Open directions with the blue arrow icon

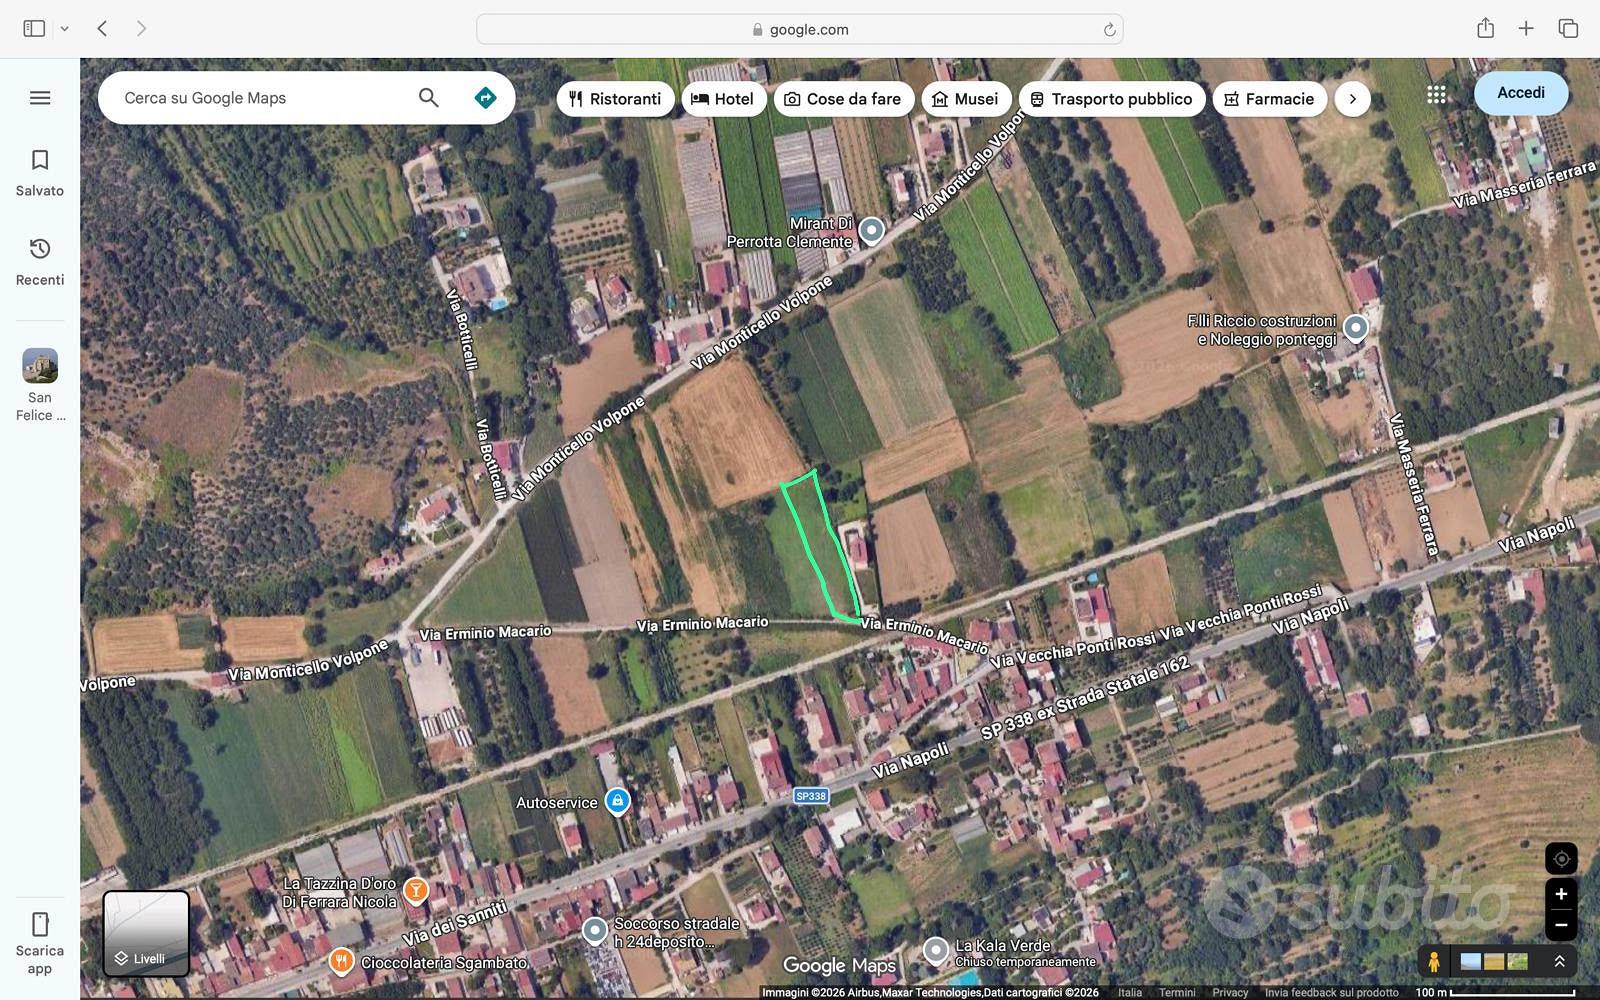point(485,98)
